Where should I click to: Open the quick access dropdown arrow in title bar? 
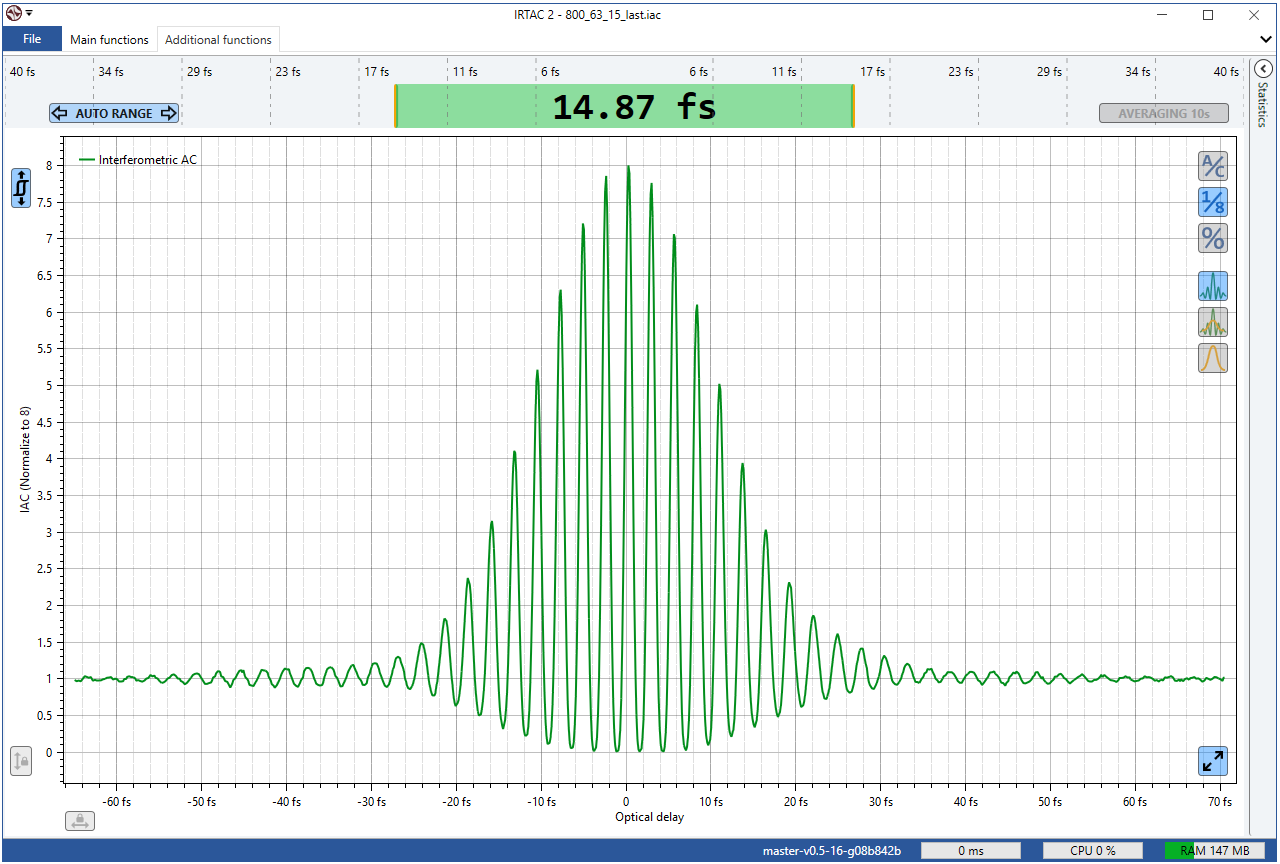click(30, 14)
